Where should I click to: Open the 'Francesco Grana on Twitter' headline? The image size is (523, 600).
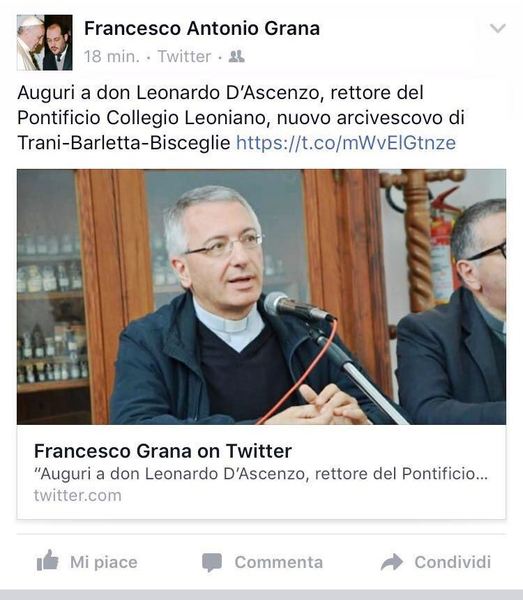163,451
